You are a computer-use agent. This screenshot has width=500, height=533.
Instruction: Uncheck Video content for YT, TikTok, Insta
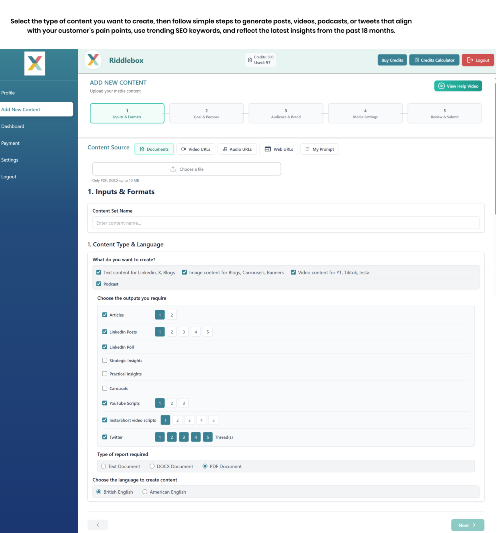pos(293,272)
